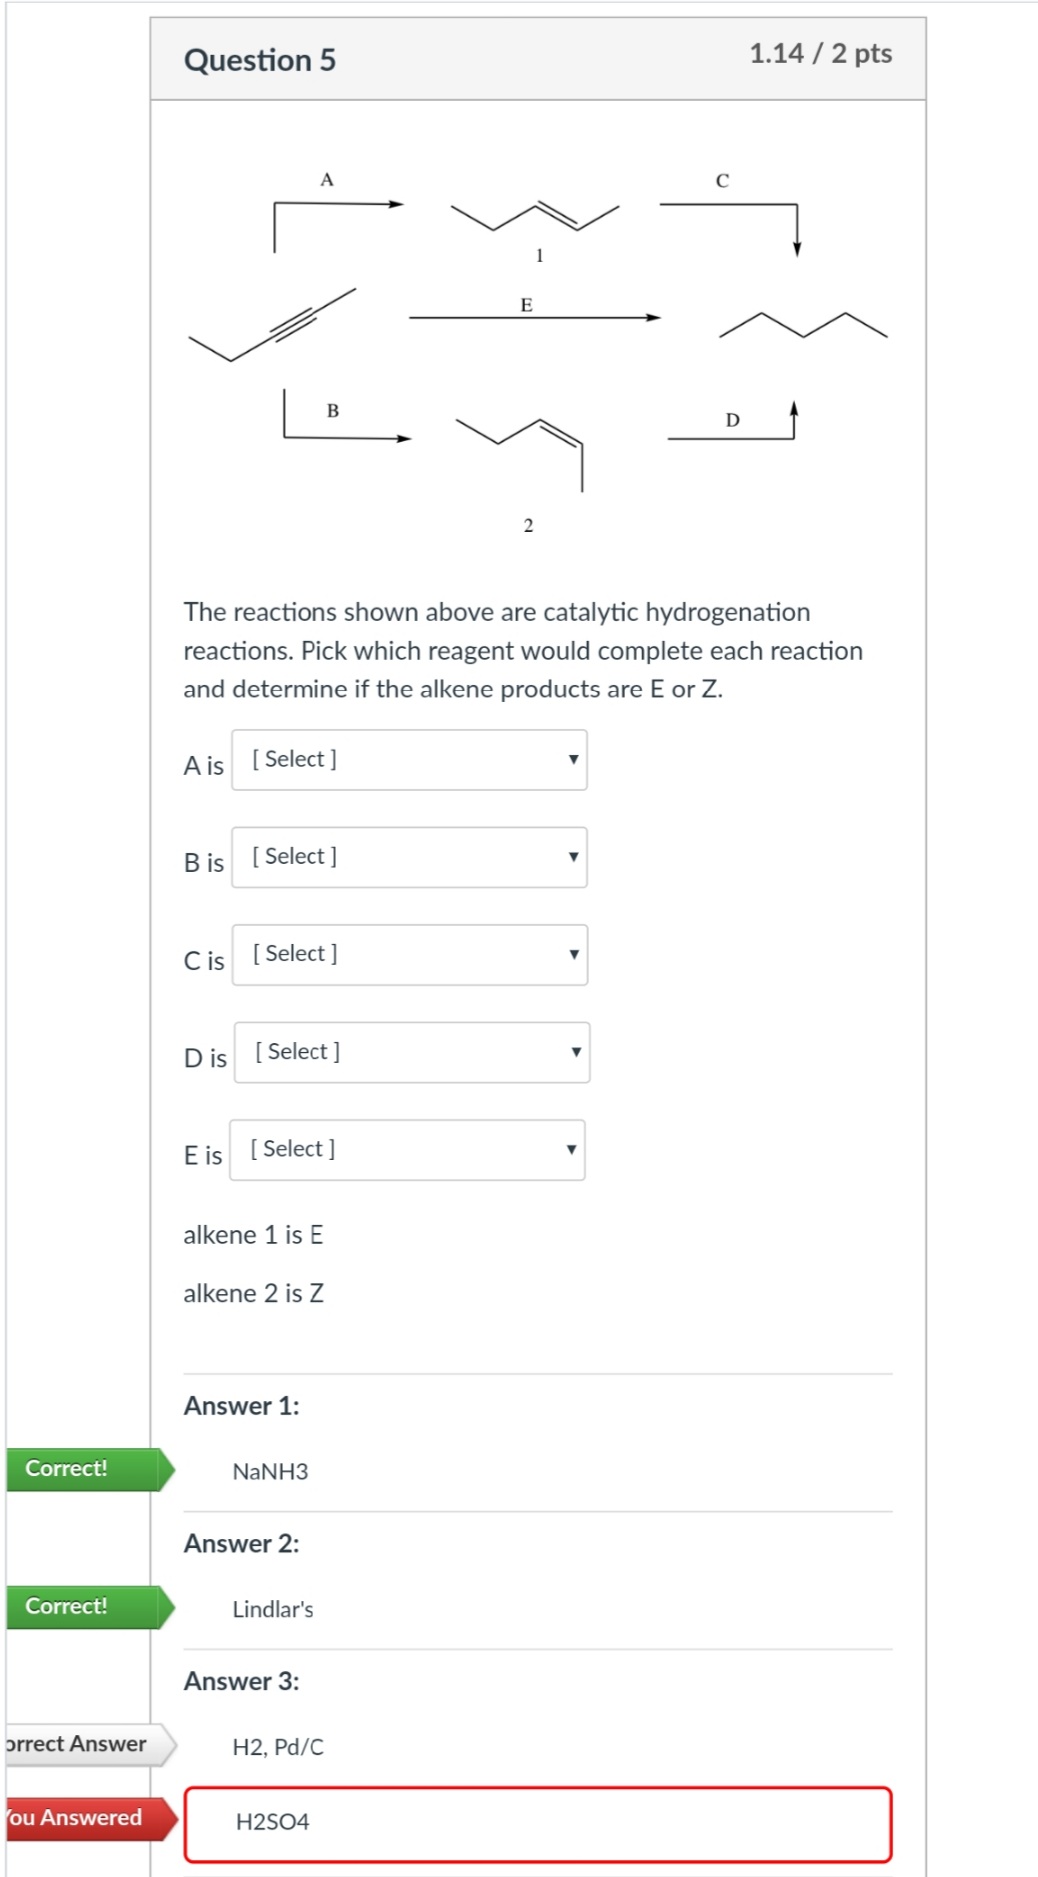Click the Correct Answer label tag
The width and height of the screenshot is (1038, 1877).
[x=80, y=1744]
